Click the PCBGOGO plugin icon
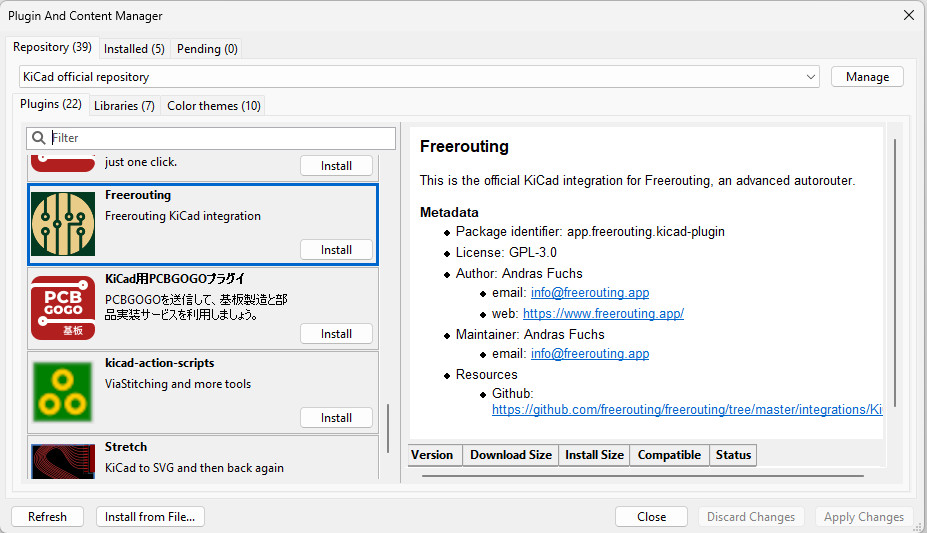Screen dimensions: 927x533 tap(63, 308)
